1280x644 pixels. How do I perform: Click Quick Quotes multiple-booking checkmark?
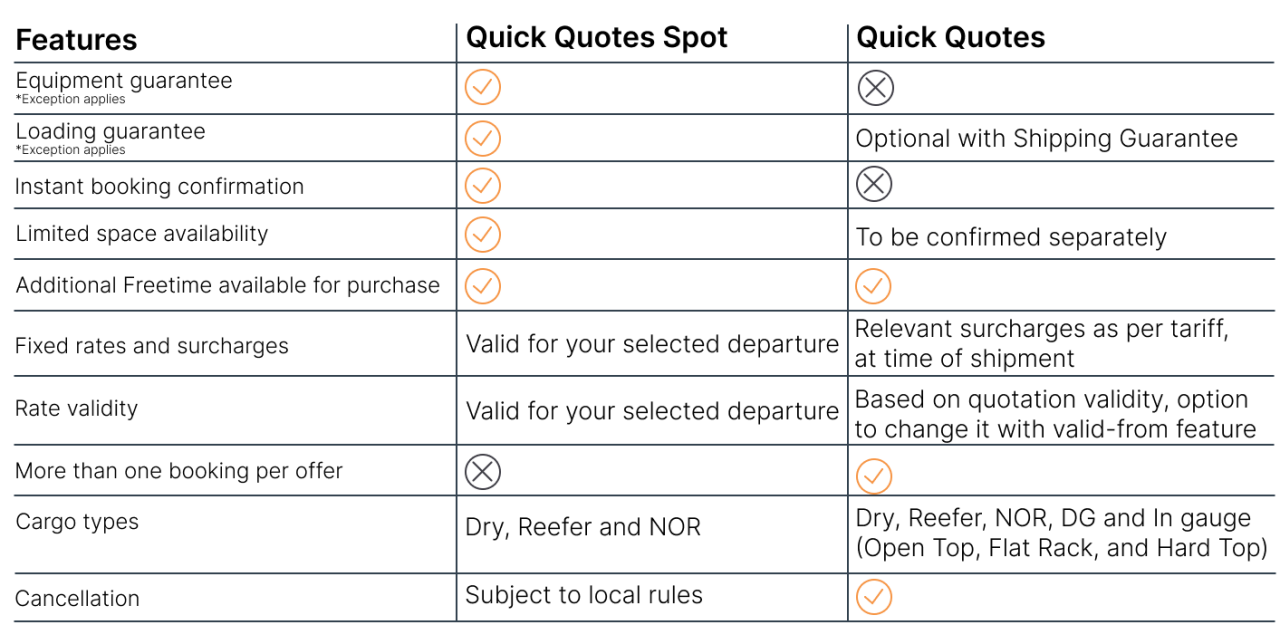873,474
